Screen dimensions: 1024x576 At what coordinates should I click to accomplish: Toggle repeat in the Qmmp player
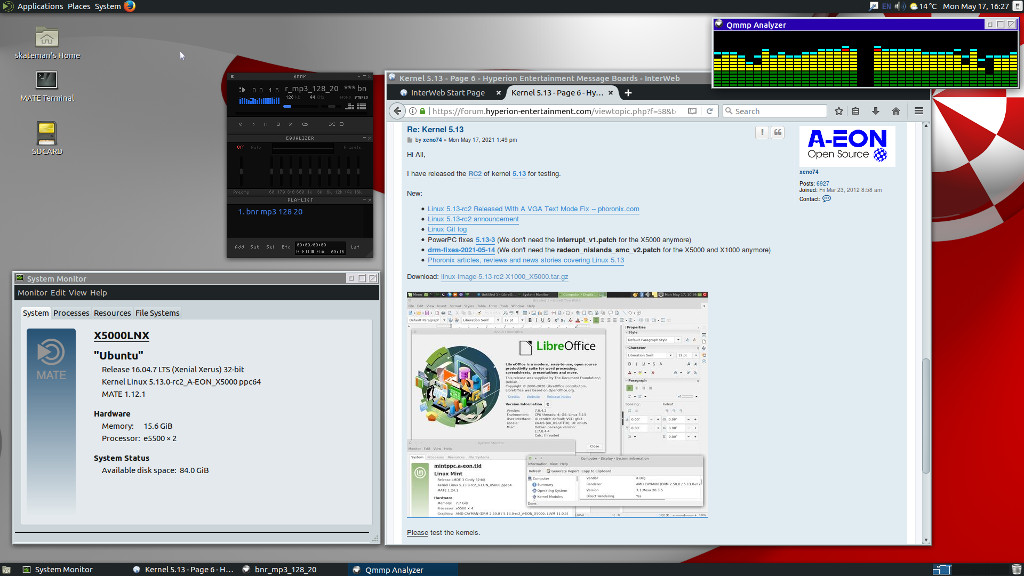342,124
